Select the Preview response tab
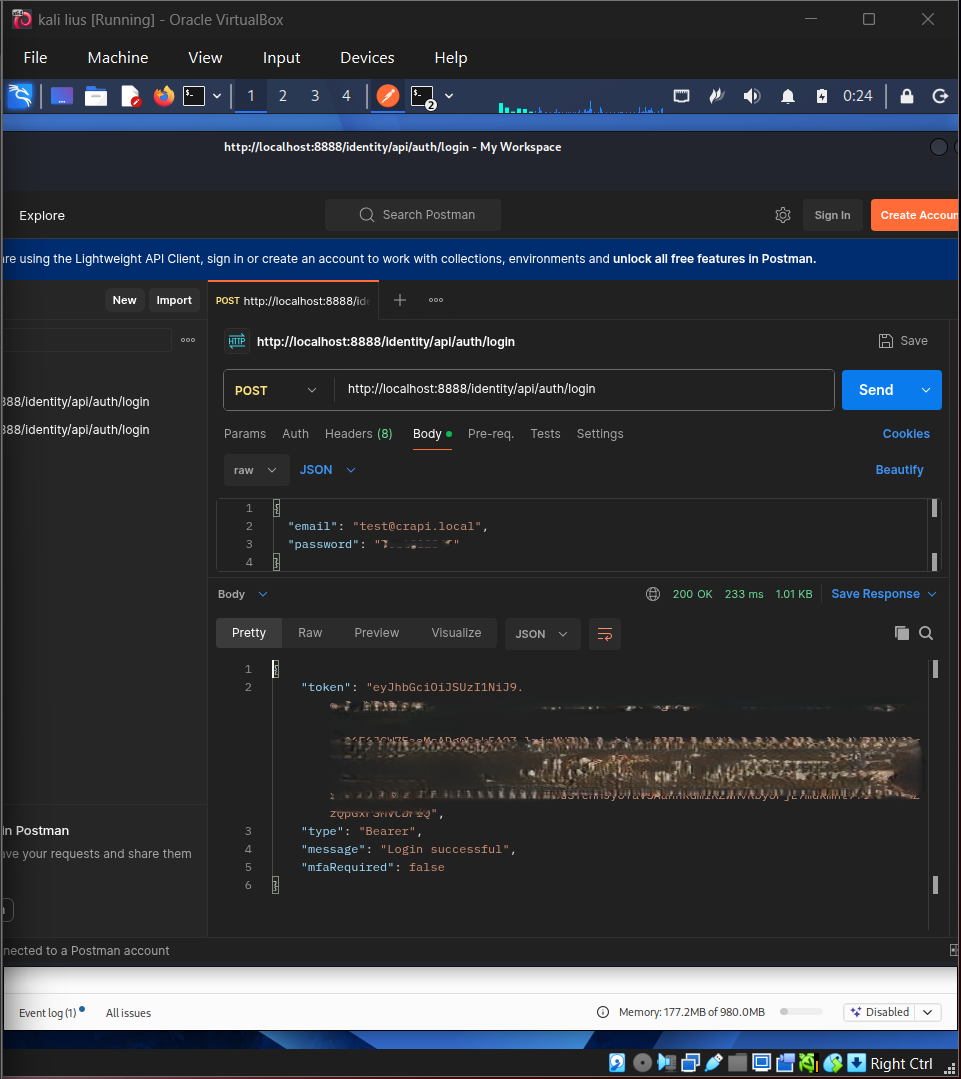The width and height of the screenshot is (961, 1079). tap(376, 633)
